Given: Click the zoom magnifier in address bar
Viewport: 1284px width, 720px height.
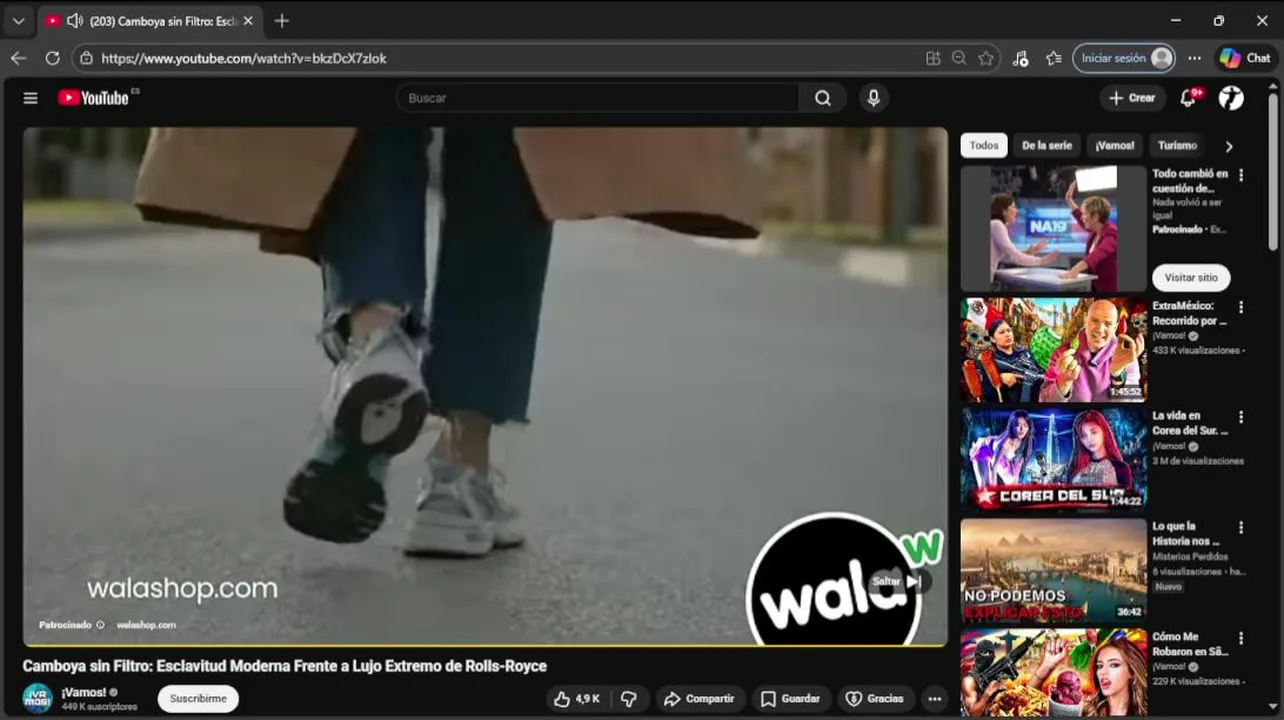Looking at the screenshot, I should (x=959, y=58).
